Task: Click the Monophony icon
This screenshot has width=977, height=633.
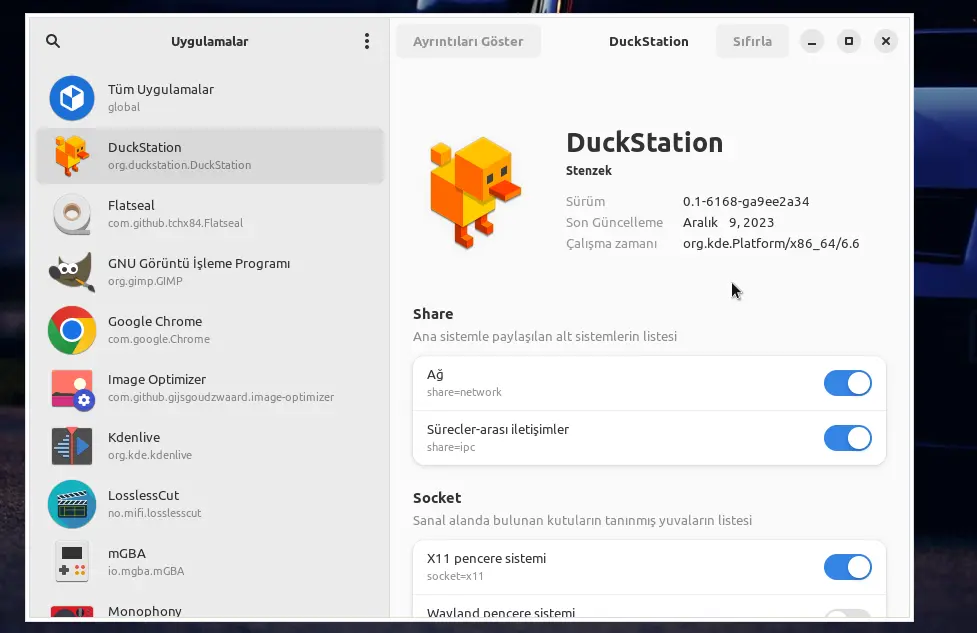Action: 72,611
